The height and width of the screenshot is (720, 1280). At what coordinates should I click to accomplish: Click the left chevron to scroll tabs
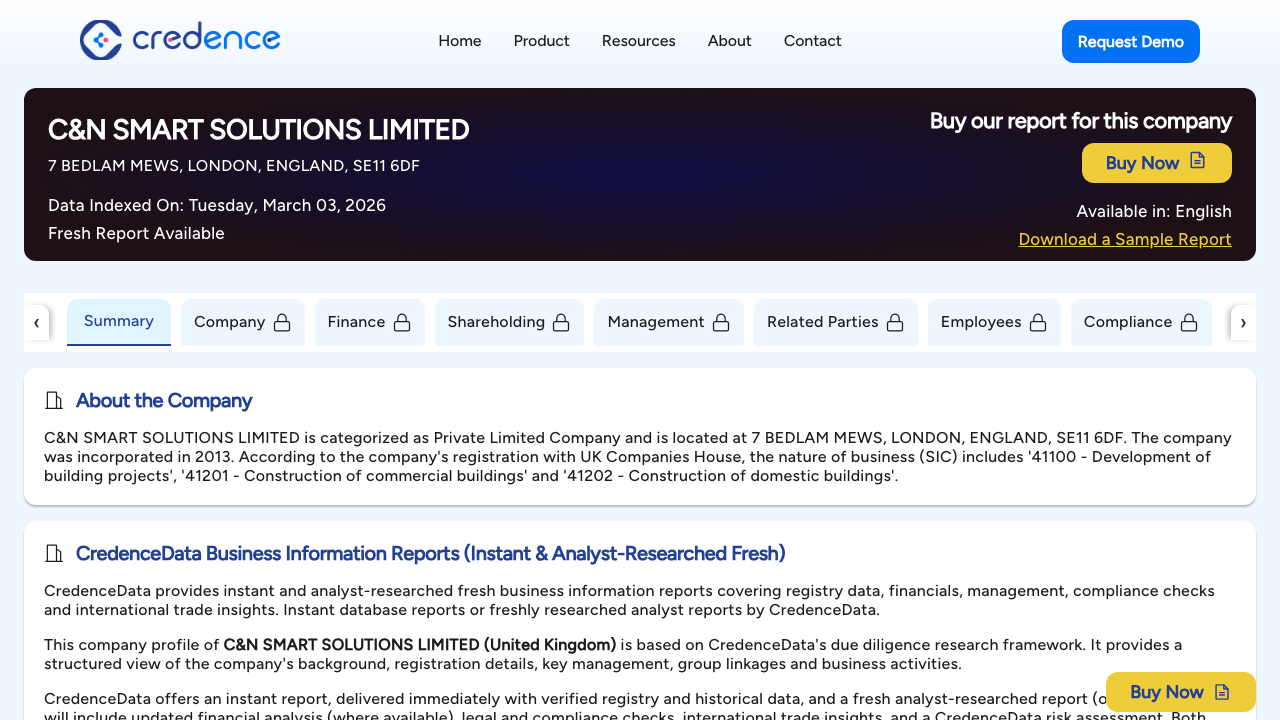click(x=37, y=322)
